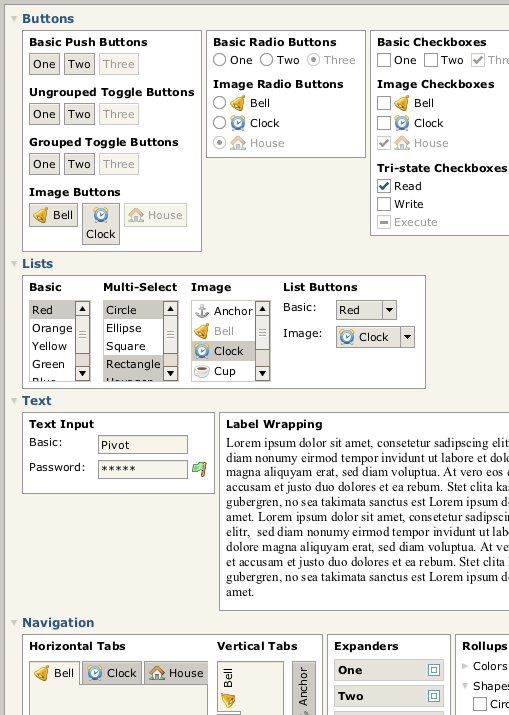
Task: Select Anchor item in Image list
Action: click(x=223, y=311)
